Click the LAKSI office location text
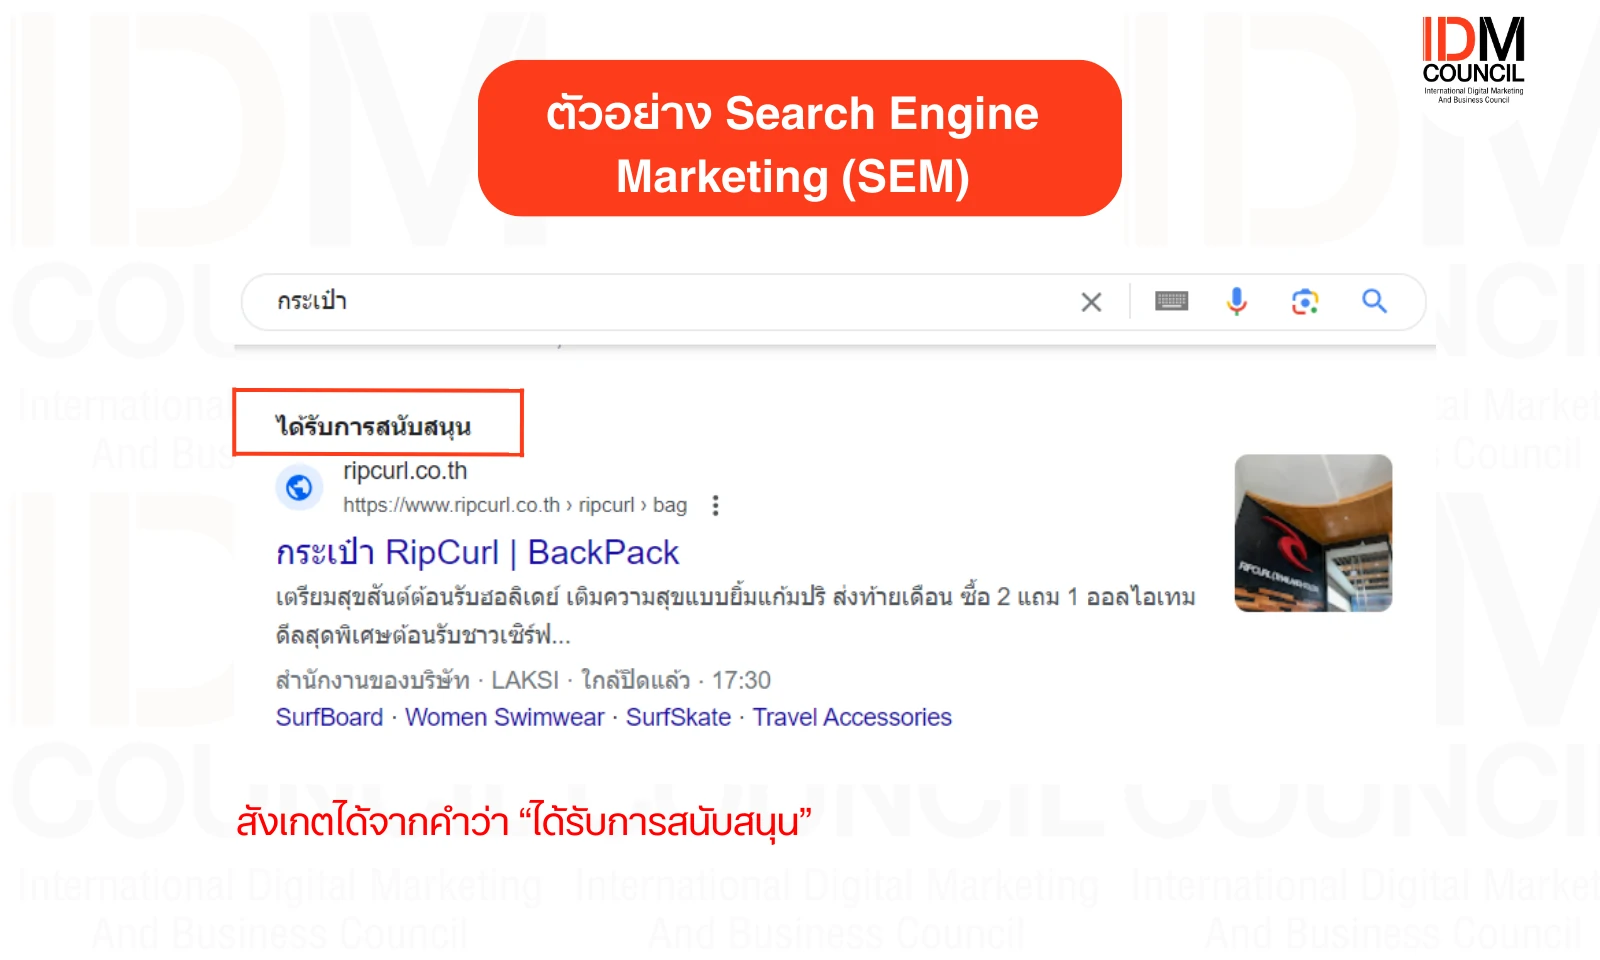 (x=525, y=680)
